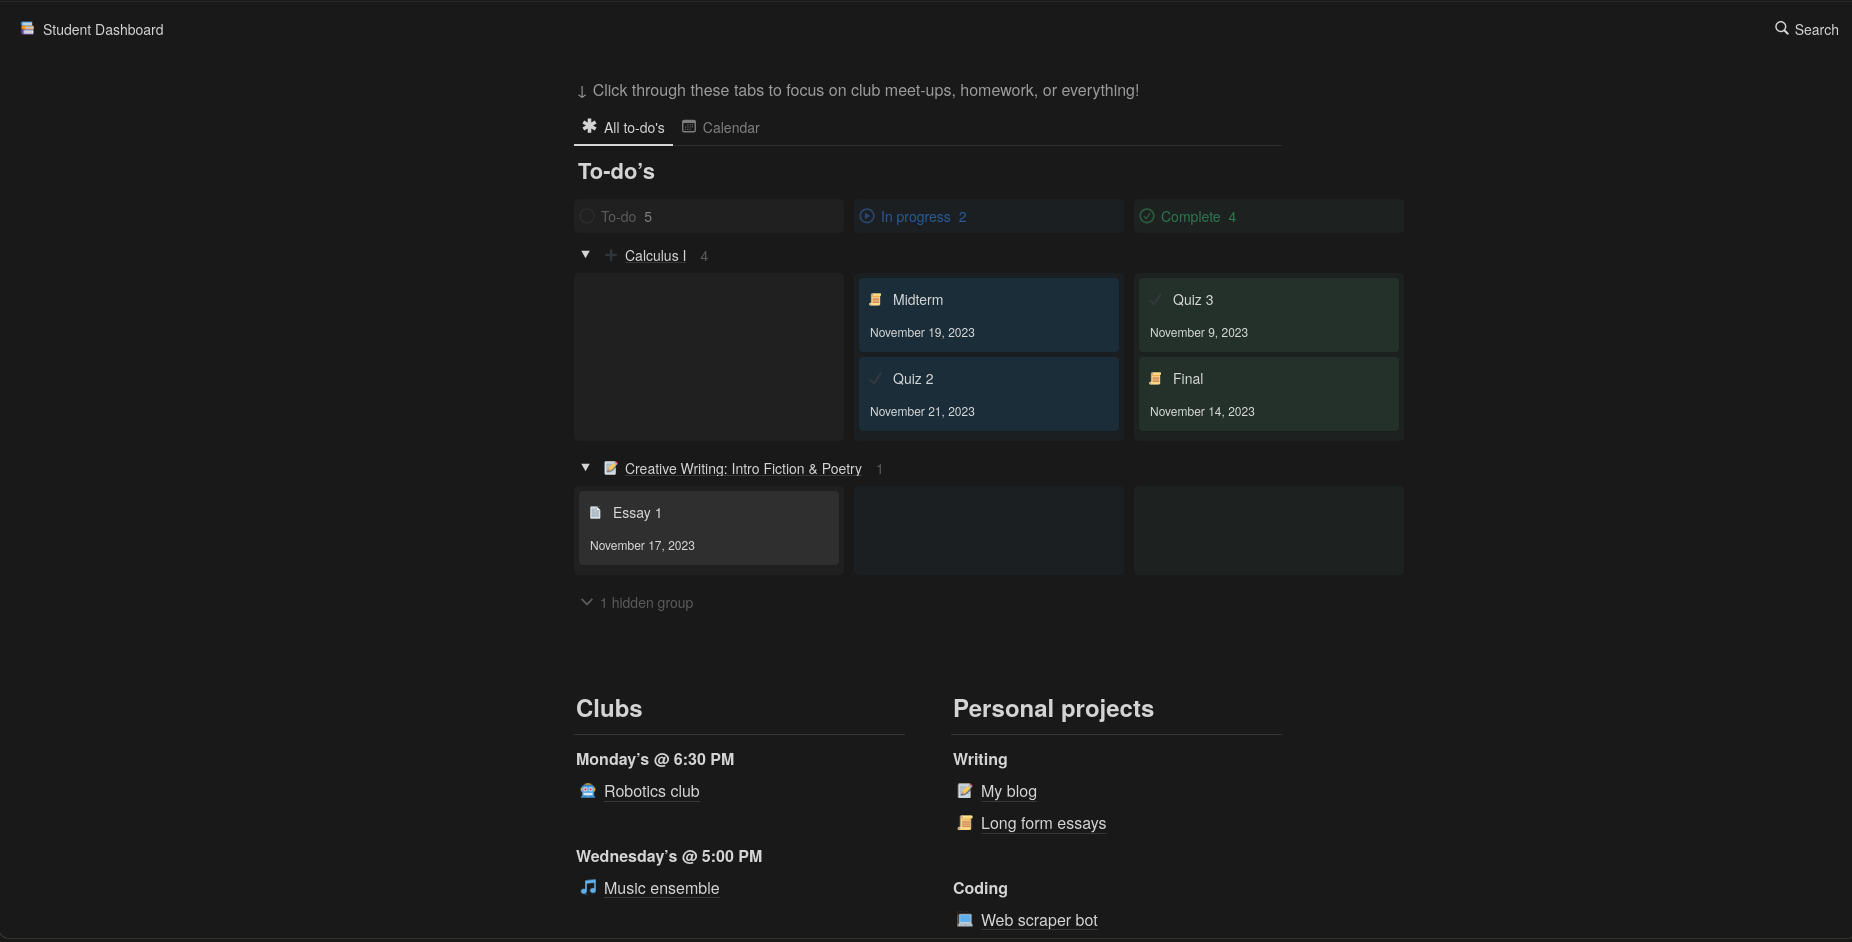The image size is (1852, 942).
Task: Open the Web scraper bot link
Action: (x=1039, y=920)
